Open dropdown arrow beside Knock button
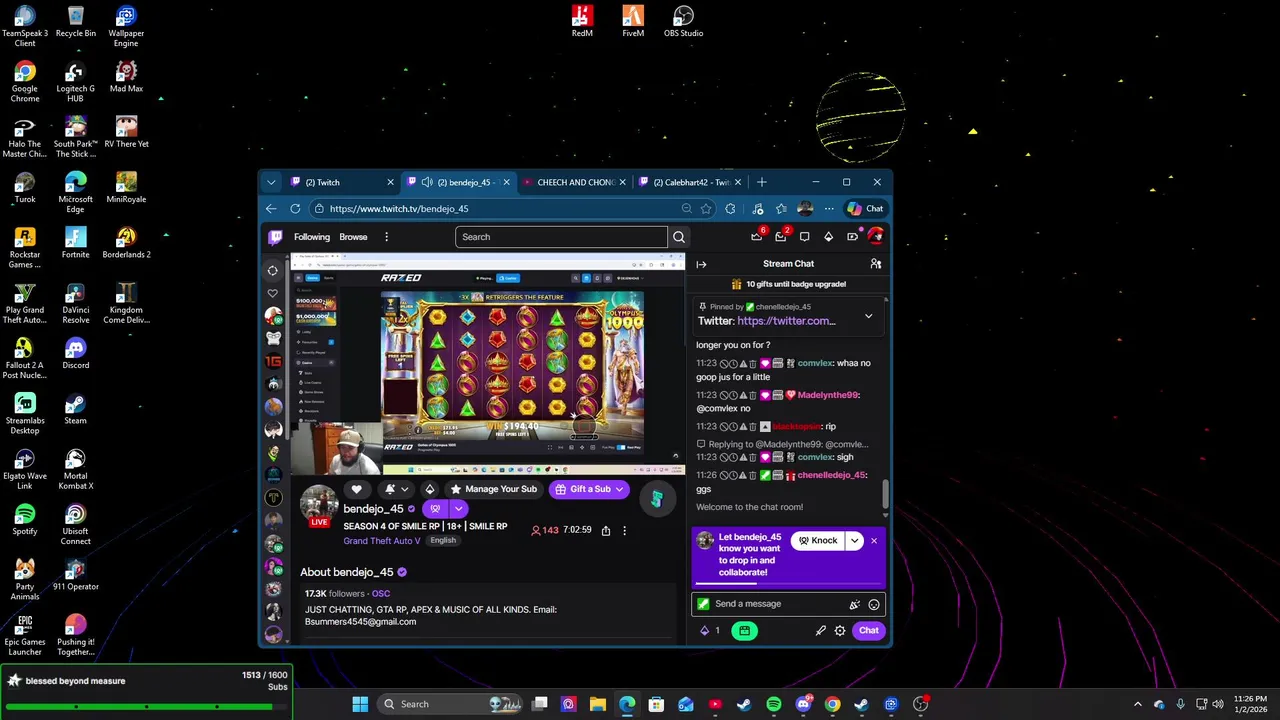 854,541
